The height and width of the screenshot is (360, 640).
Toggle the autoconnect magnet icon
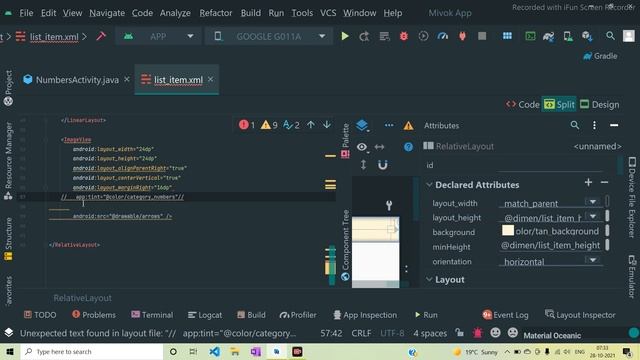(x=382, y=165)
